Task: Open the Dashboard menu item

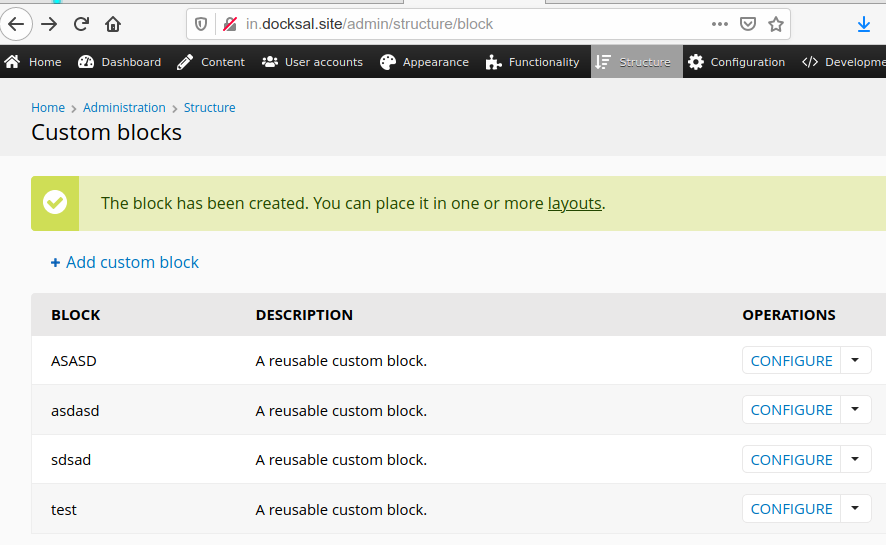Action: 119,62
